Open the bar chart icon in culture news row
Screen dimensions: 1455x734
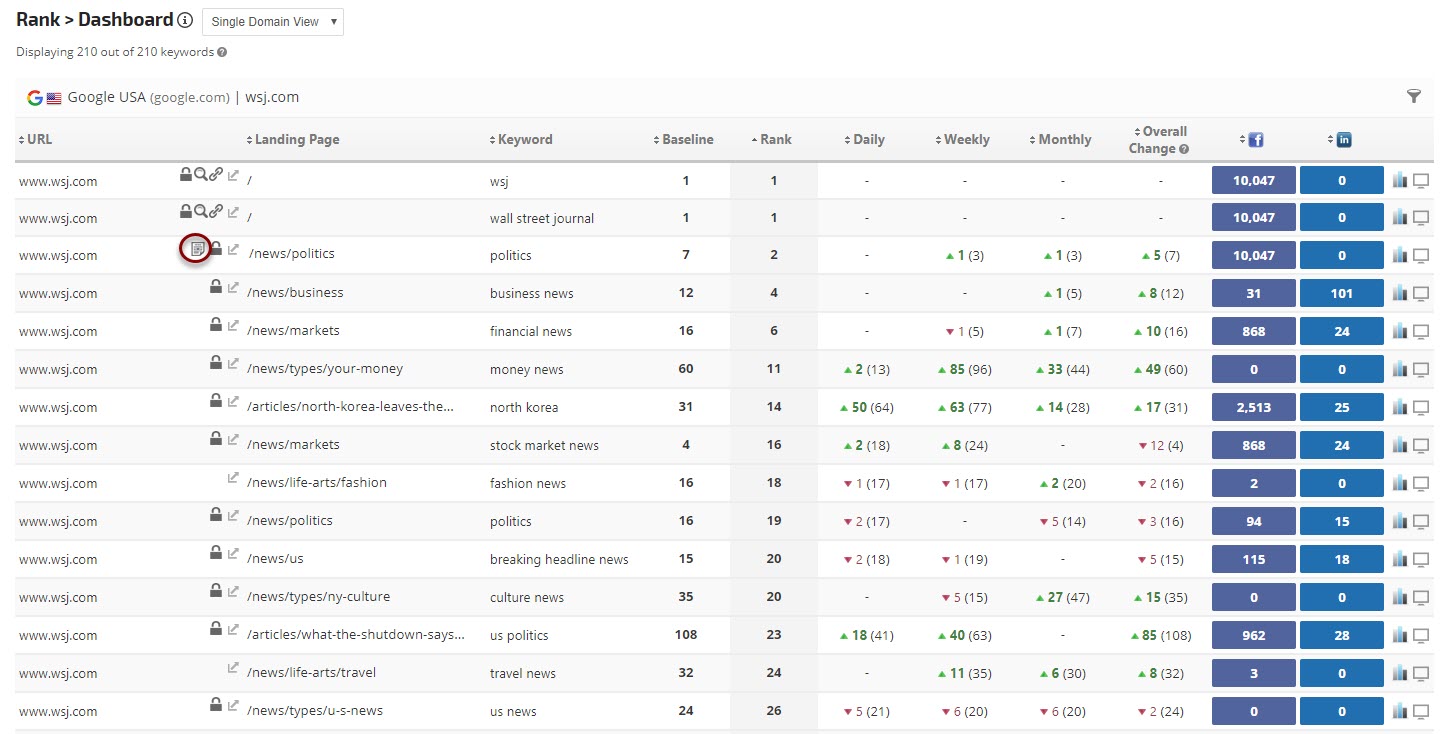coord(1400,598)
